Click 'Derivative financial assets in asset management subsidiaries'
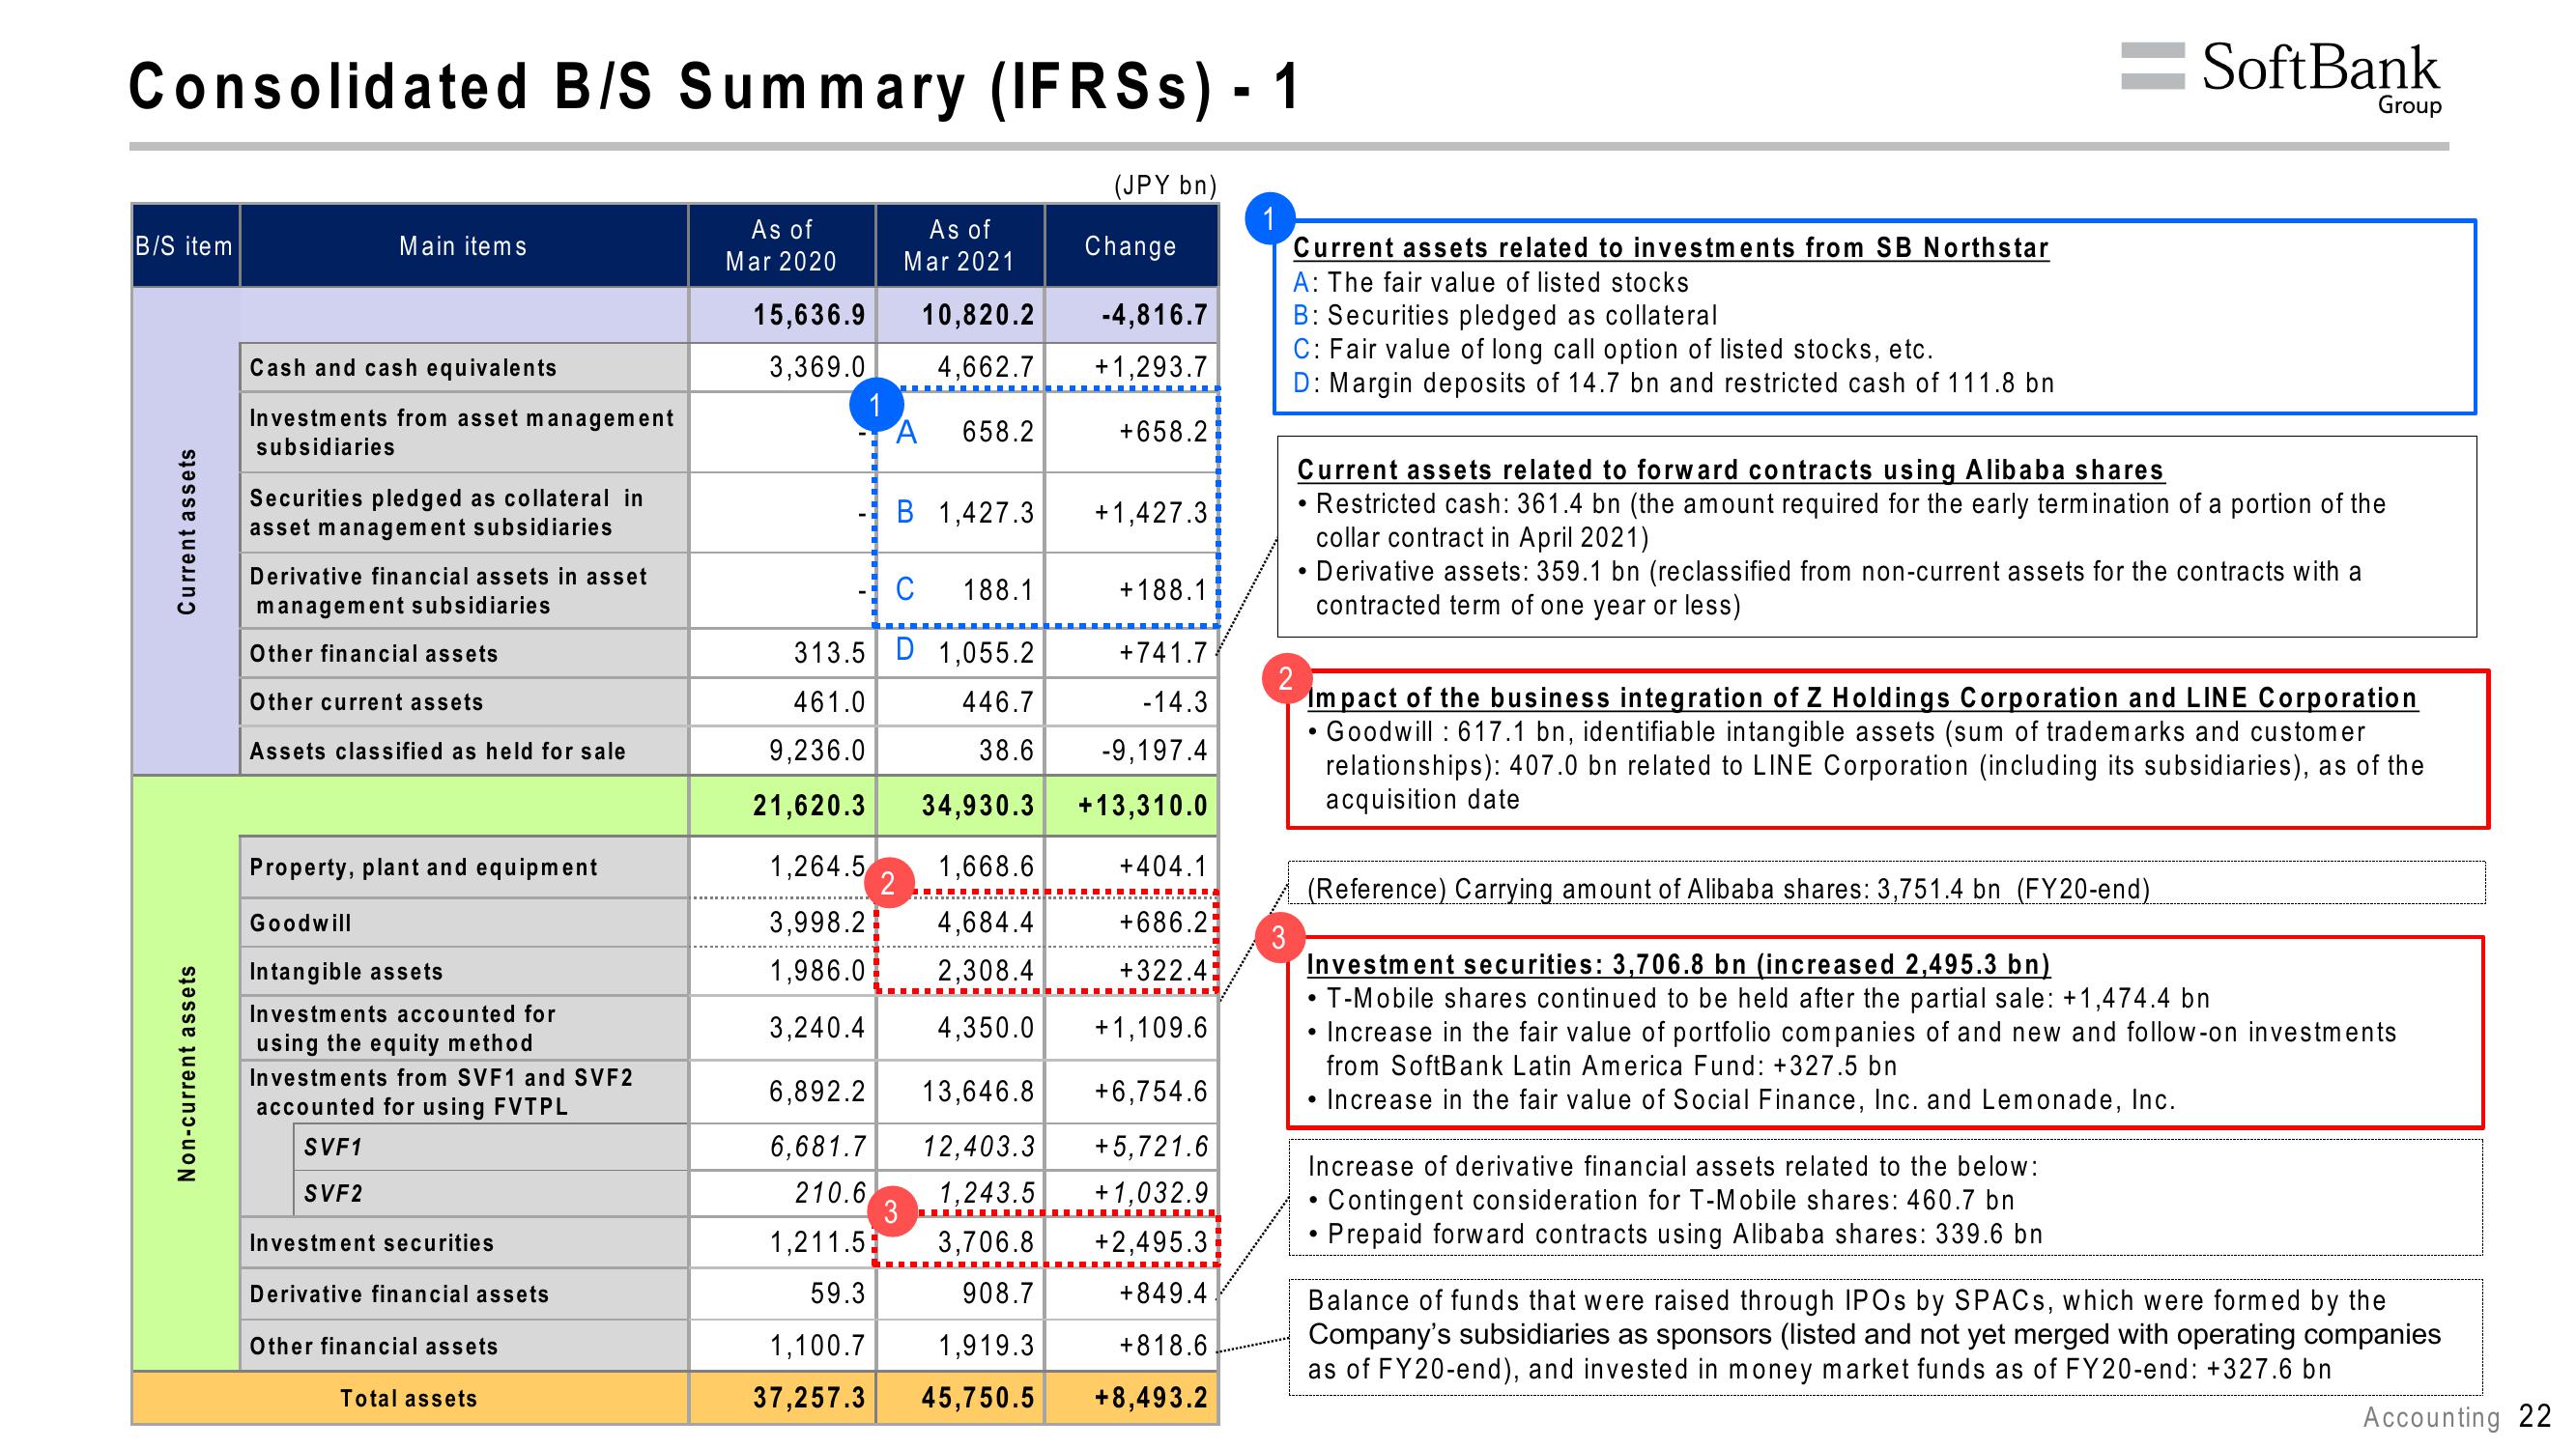This screenshot has height=1449, width=2576. coord(448,591)
